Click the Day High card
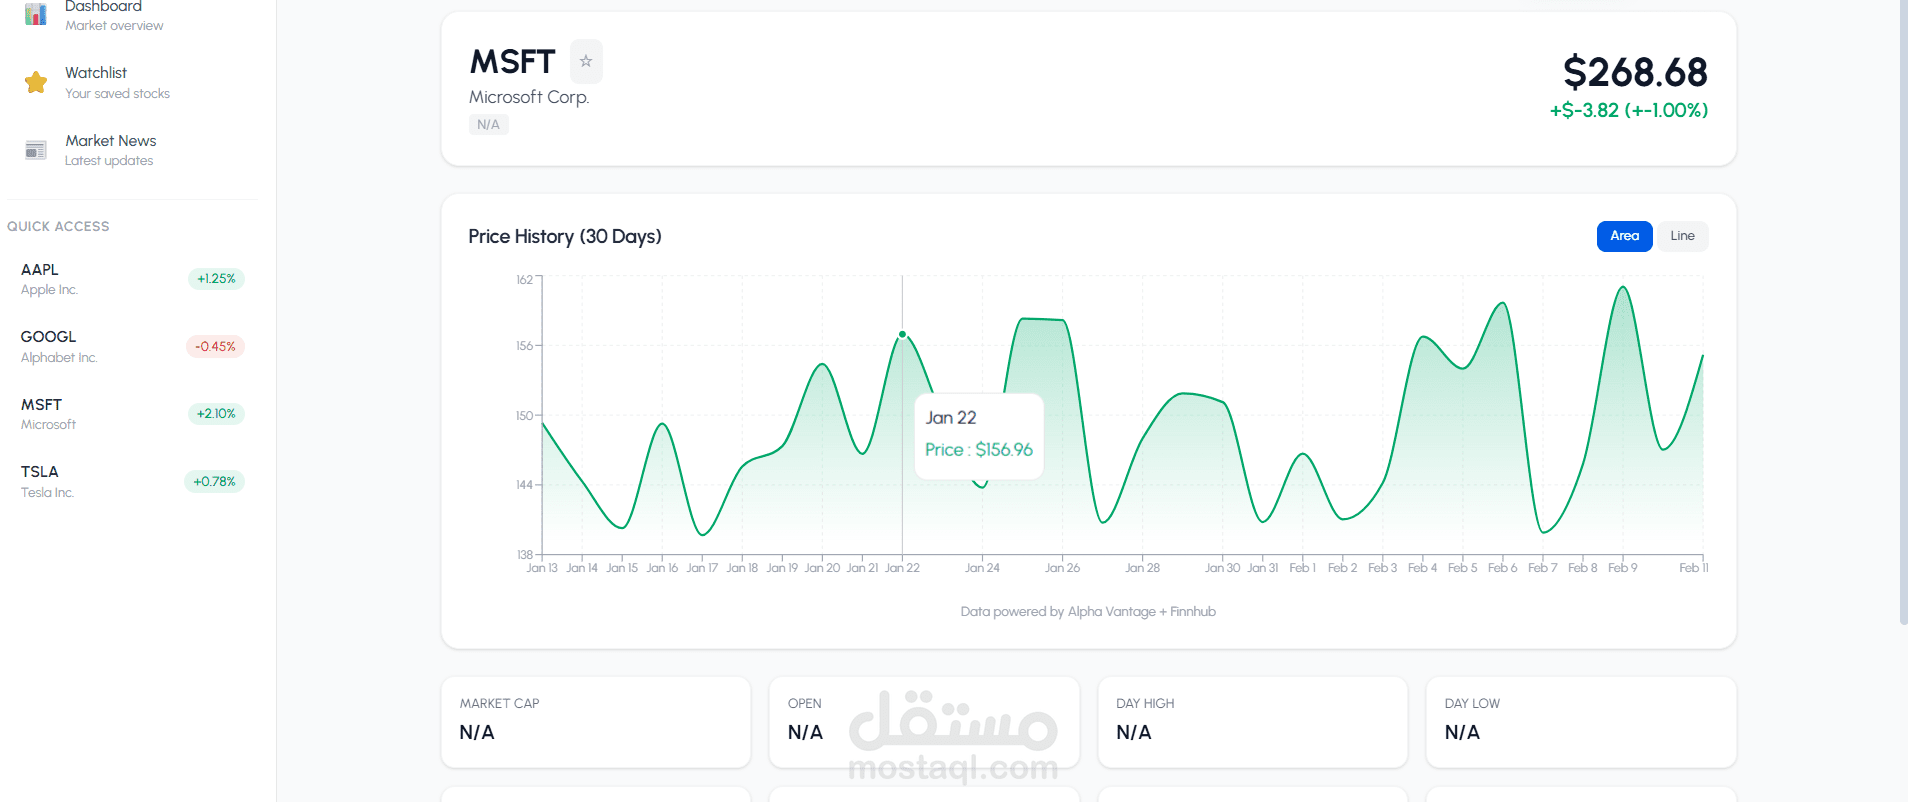 1252,722
